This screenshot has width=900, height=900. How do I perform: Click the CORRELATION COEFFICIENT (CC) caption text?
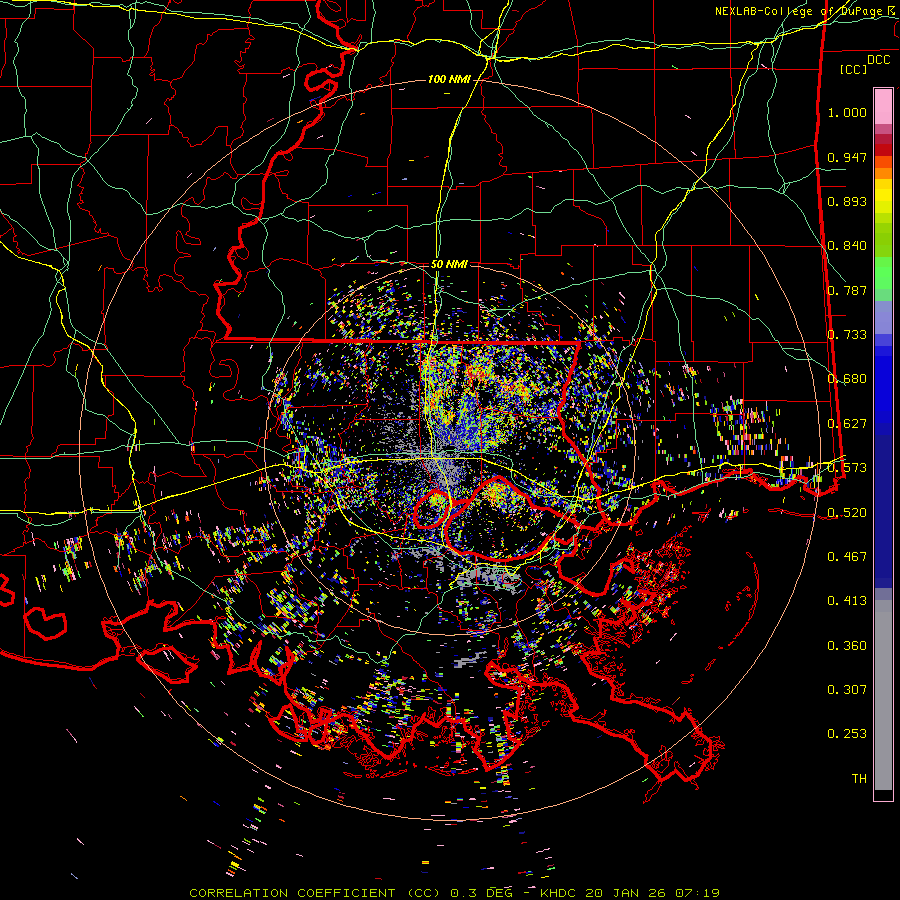click(x=315, y=893)
